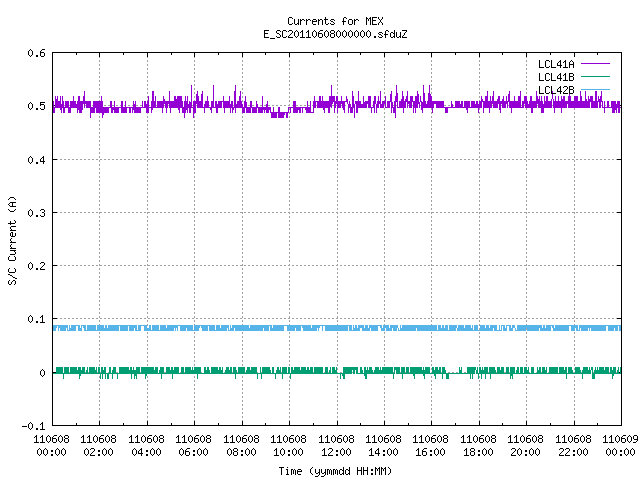Click the 0.6 y-axis tick value
This screenshot has height=480, width=640.
(x=36, y=53)
